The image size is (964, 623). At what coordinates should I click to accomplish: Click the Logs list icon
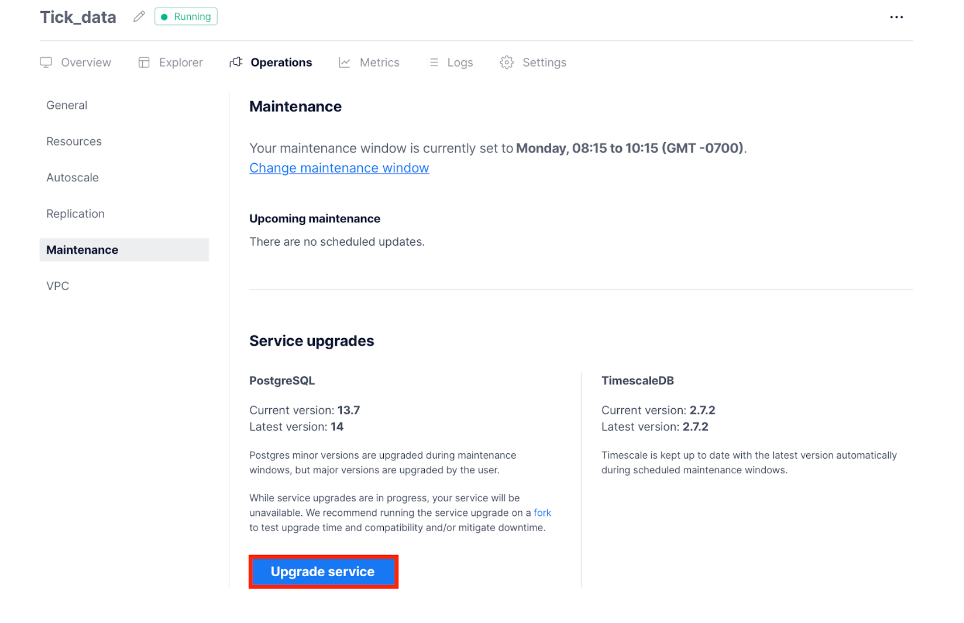433,62
